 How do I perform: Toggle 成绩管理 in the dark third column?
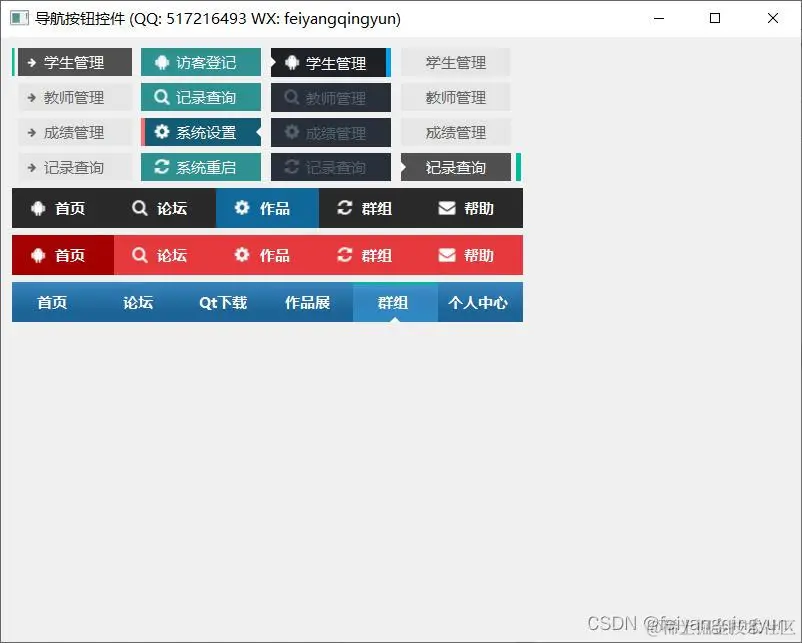330,132
